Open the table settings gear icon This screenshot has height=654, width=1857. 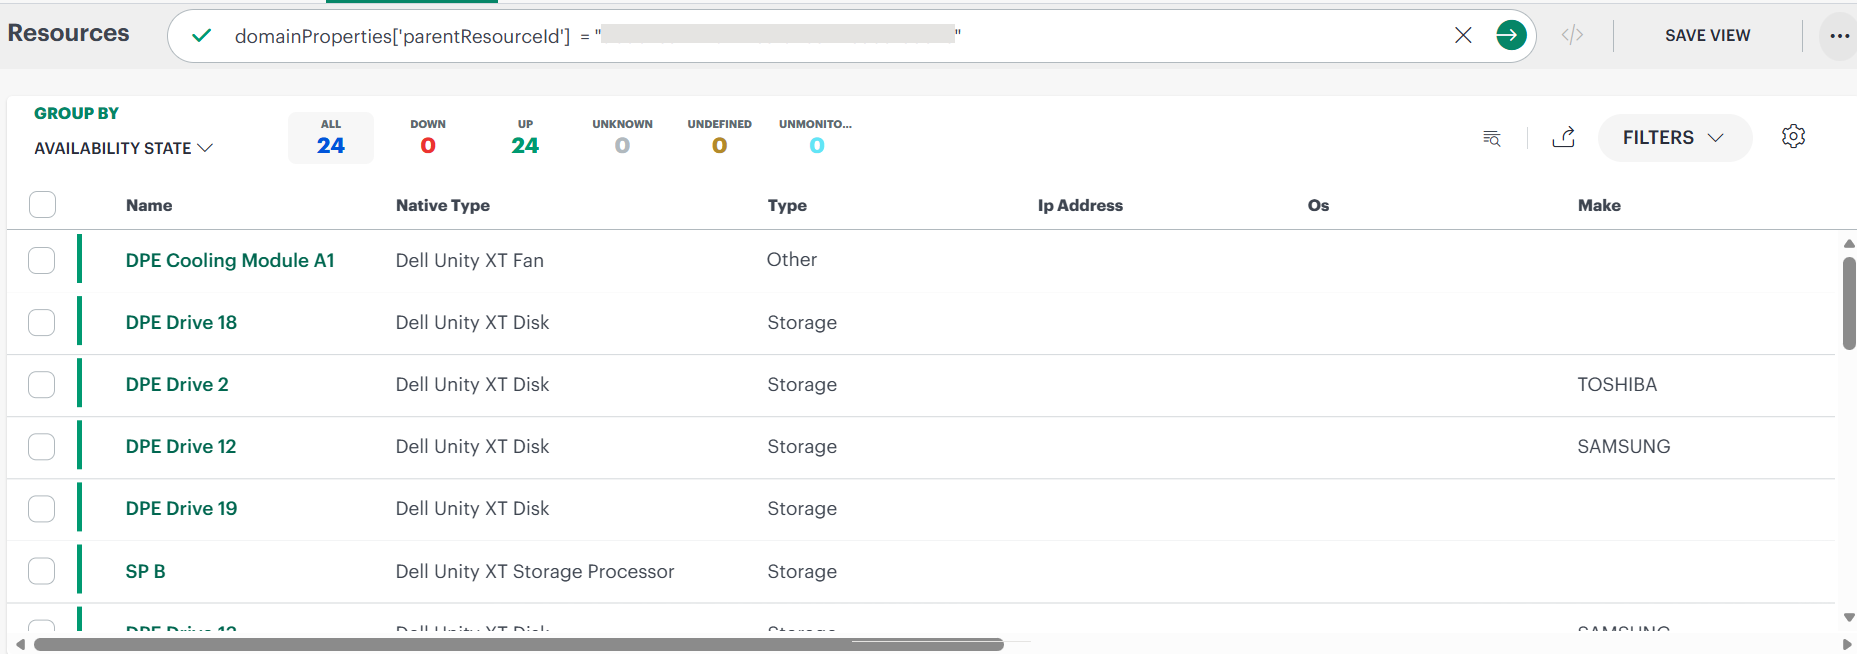1793,136
